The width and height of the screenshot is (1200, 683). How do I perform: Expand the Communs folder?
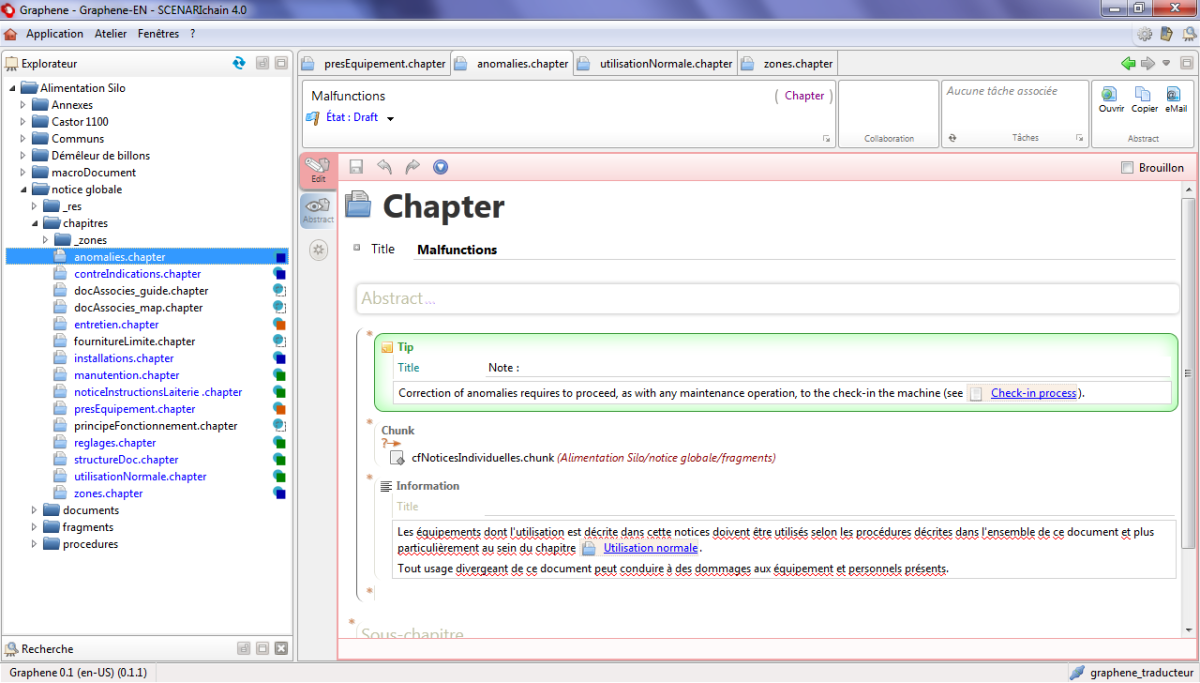point(23,139)
